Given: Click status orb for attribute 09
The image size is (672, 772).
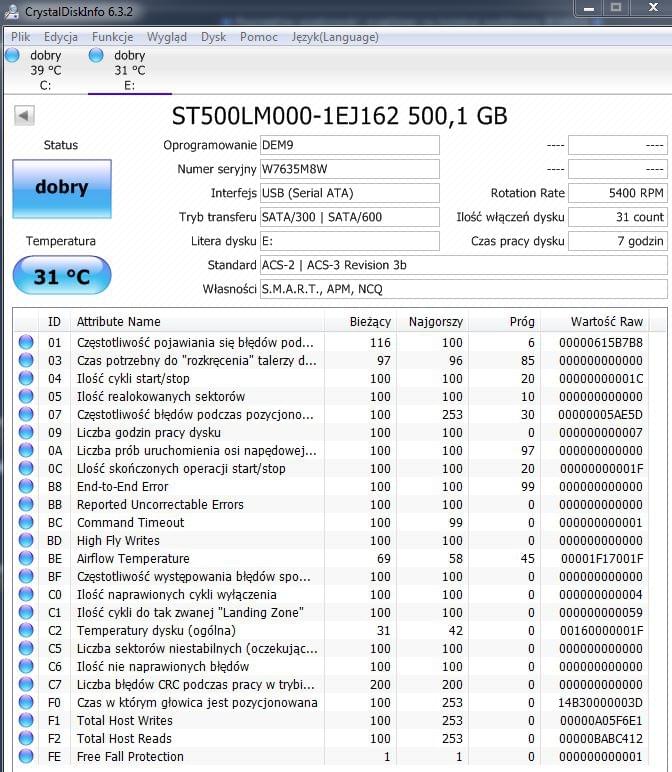Looking at the screenshot, I should [26, 432].
